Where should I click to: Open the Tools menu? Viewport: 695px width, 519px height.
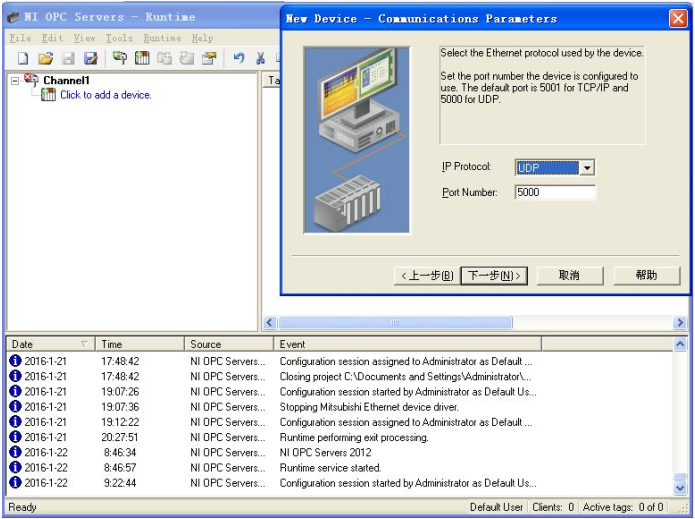click(x=119, y=38)
